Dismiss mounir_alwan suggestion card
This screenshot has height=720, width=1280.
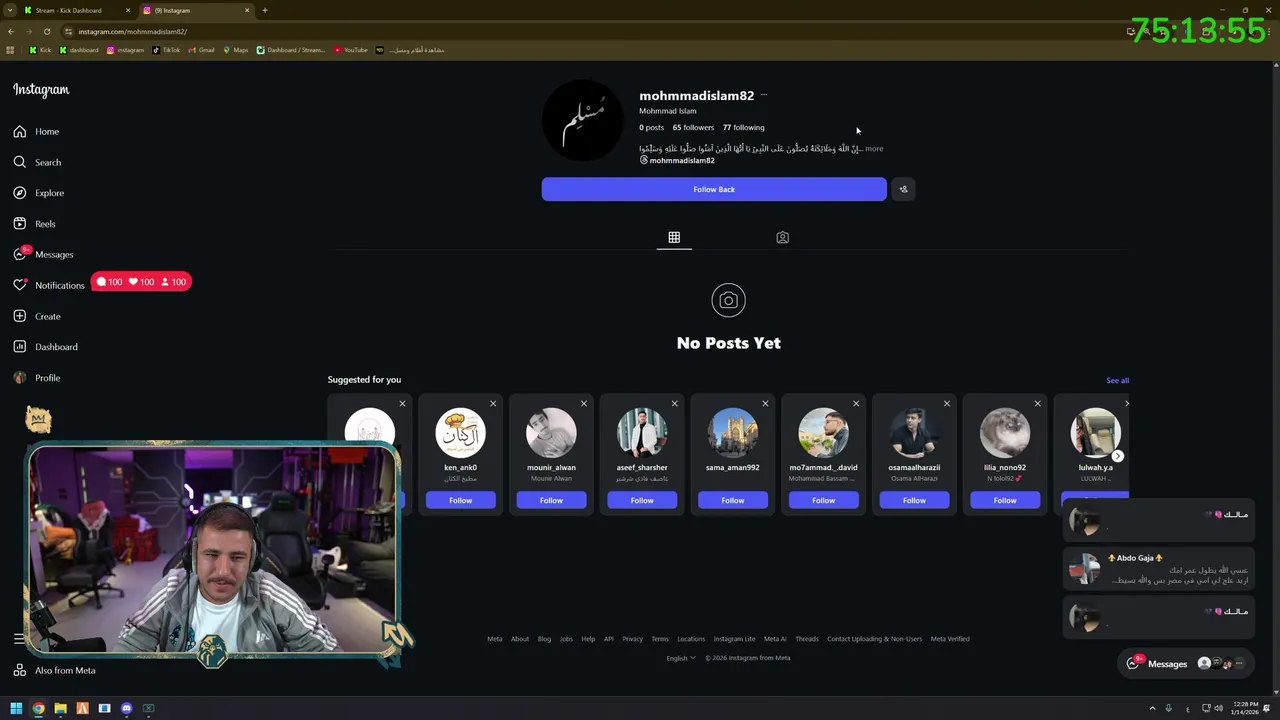tap(584, 403)
